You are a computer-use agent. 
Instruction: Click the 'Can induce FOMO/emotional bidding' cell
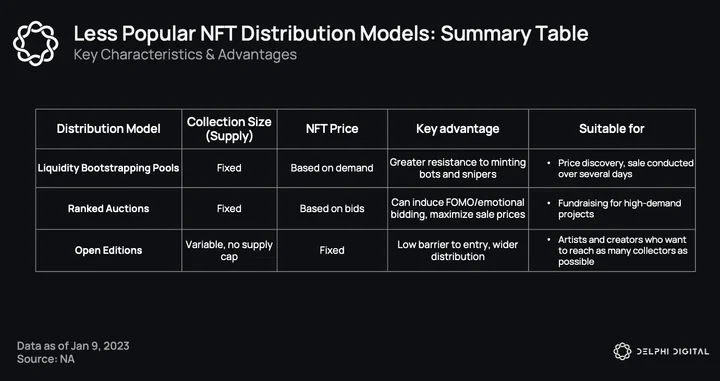coord(458,208)
